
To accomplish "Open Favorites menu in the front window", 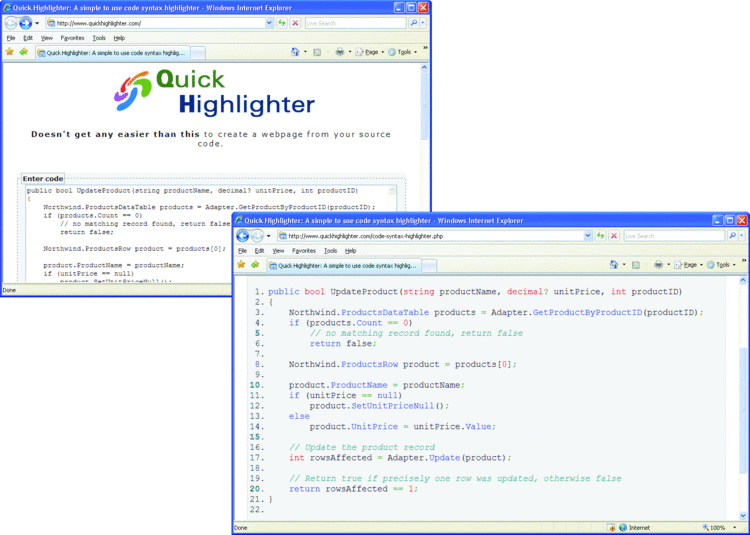I will click(x=304, y=251).
